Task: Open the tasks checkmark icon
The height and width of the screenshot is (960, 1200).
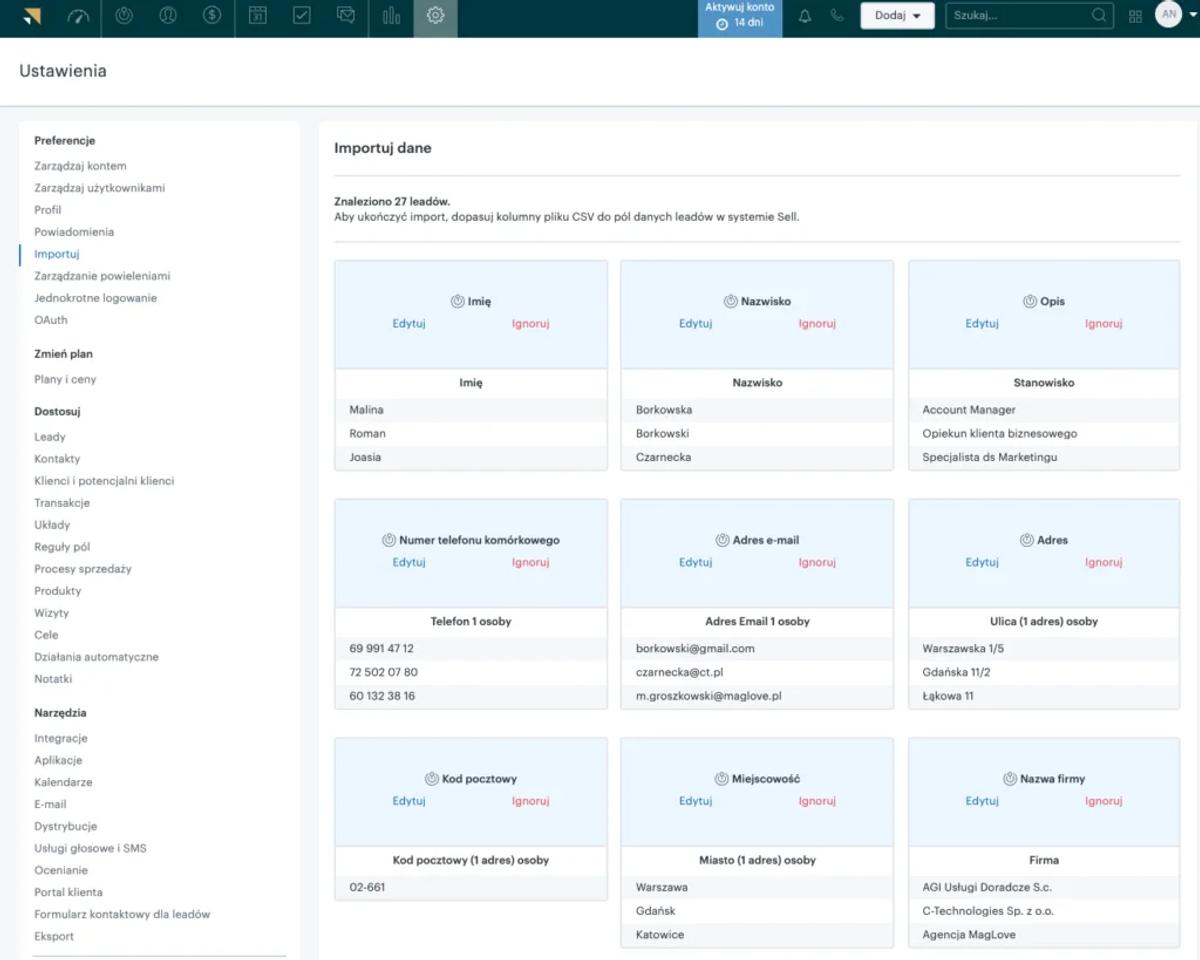Action: tap(302, 16)
